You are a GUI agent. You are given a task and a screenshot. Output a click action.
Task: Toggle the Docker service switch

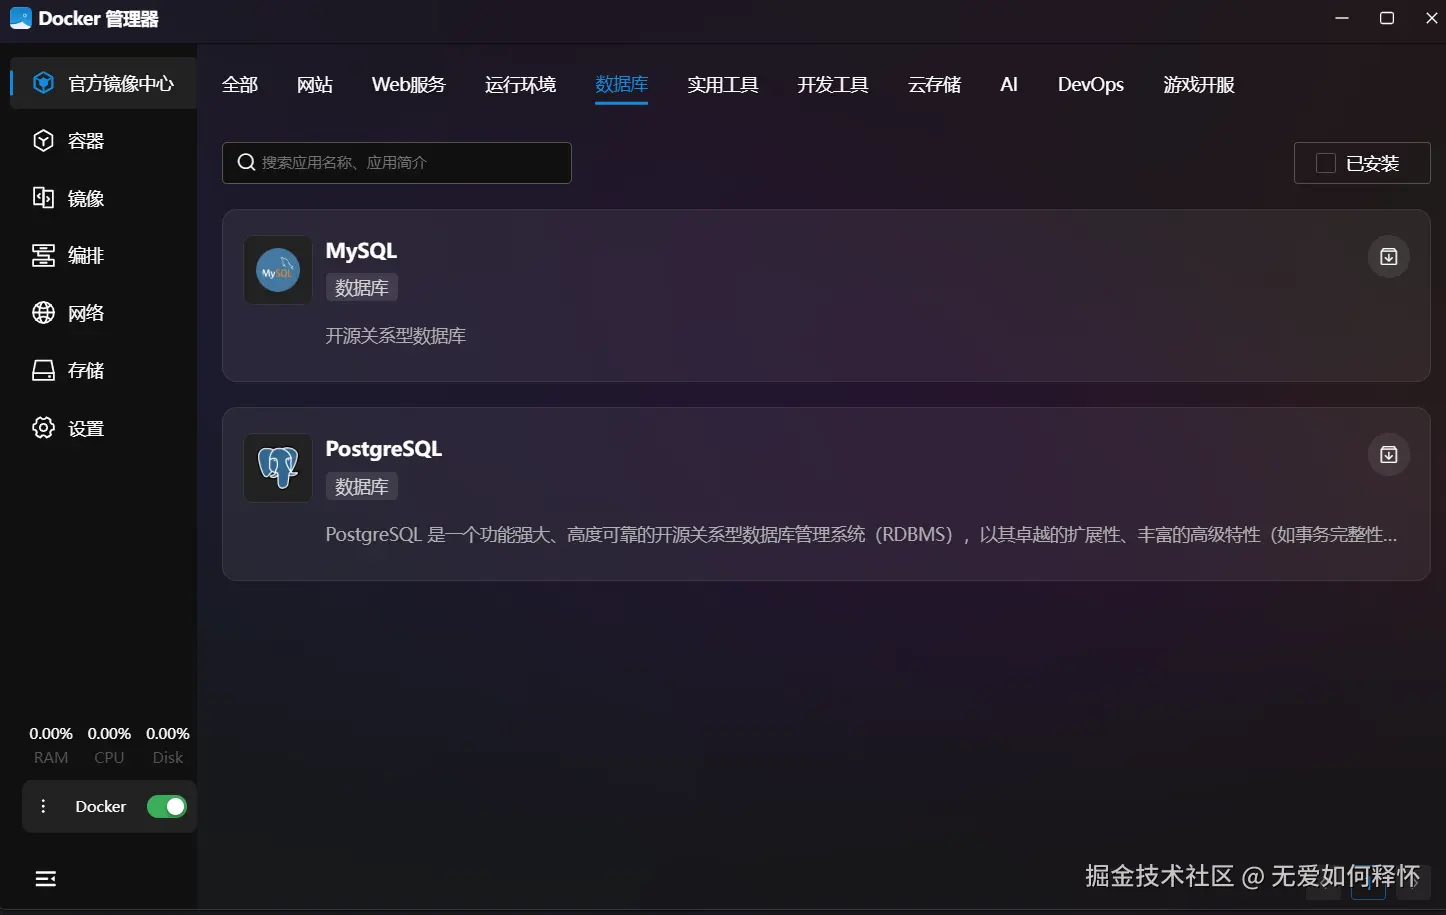click(x=167, y=806)
